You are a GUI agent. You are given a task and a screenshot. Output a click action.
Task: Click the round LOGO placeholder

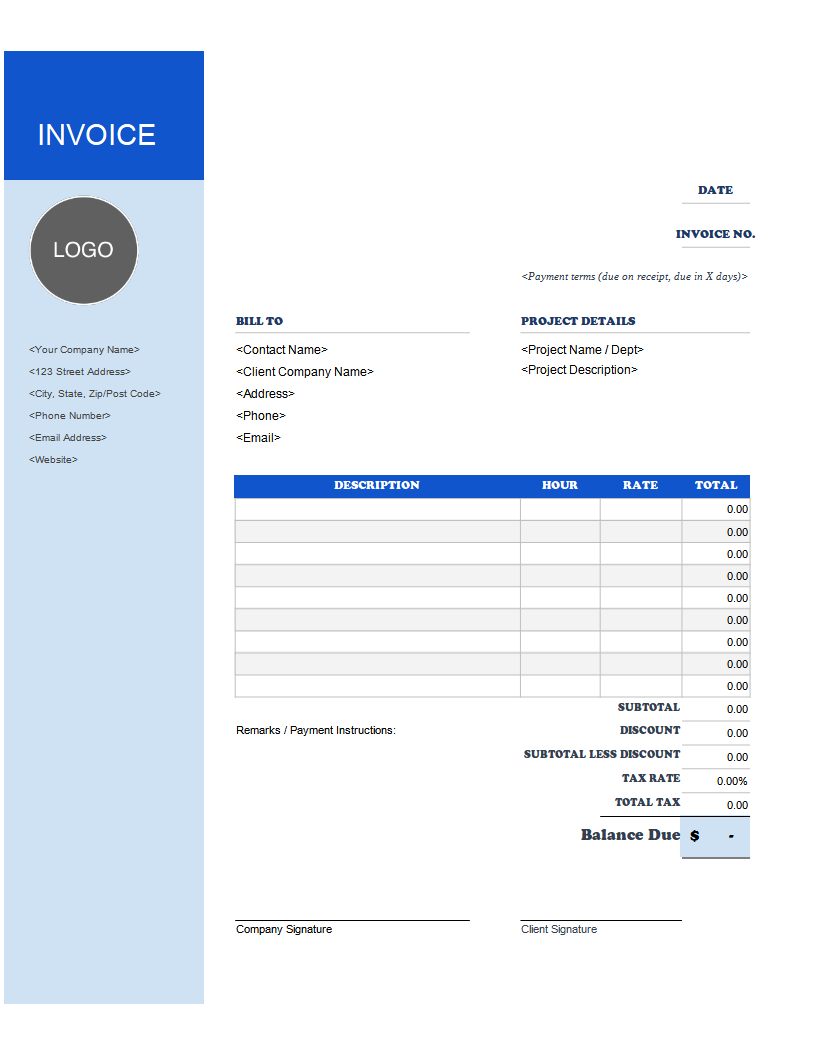[x=84, y=250]
